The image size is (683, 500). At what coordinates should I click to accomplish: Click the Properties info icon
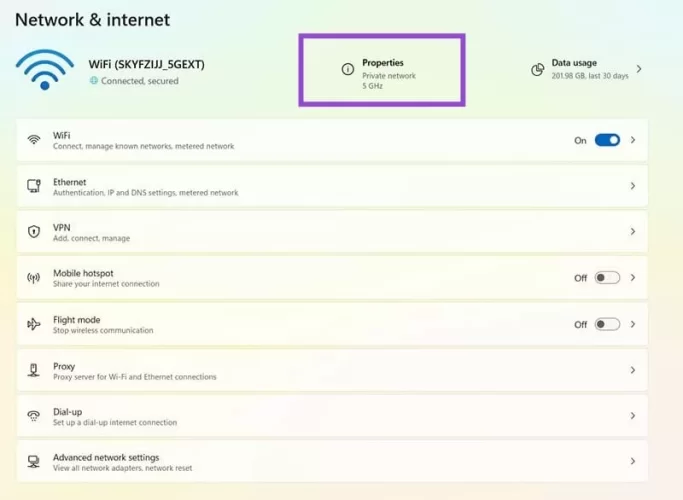click(348, 70)
